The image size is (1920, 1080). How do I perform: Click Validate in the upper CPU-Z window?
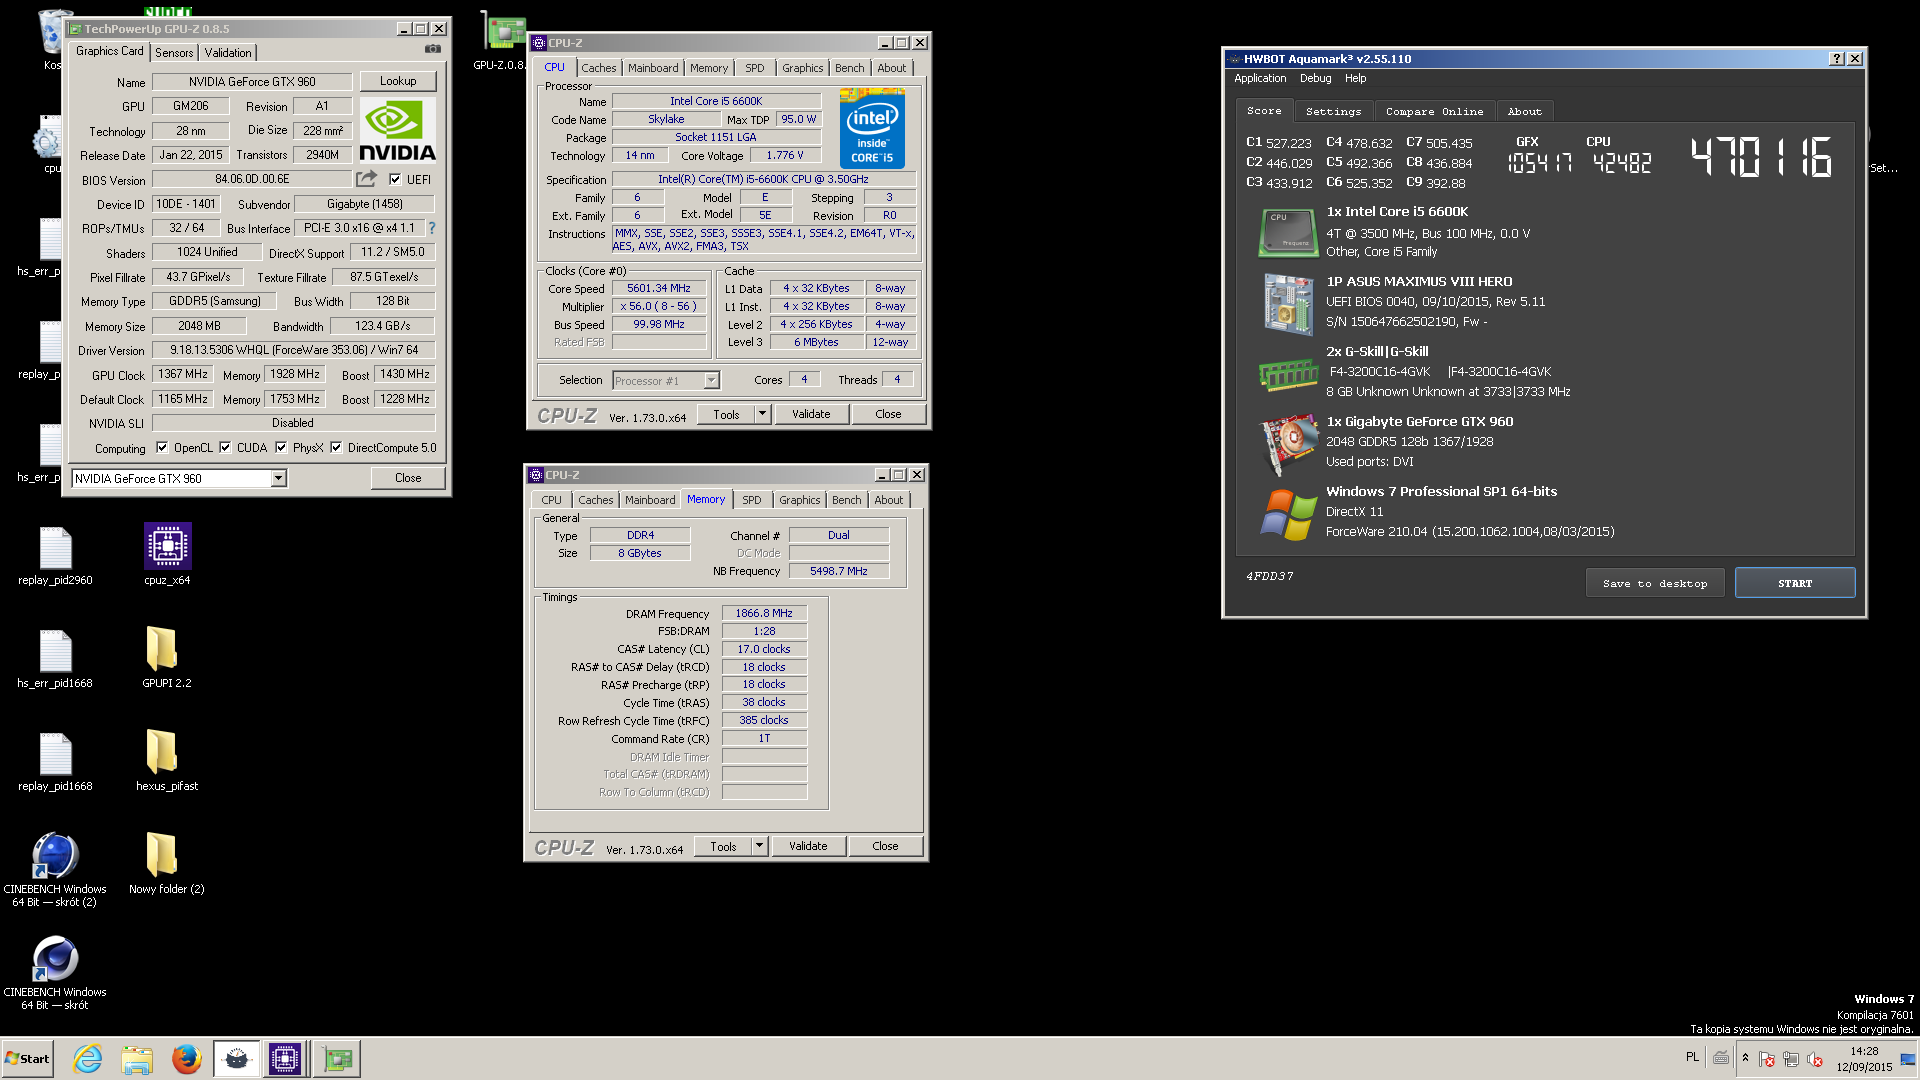(811, 414)
